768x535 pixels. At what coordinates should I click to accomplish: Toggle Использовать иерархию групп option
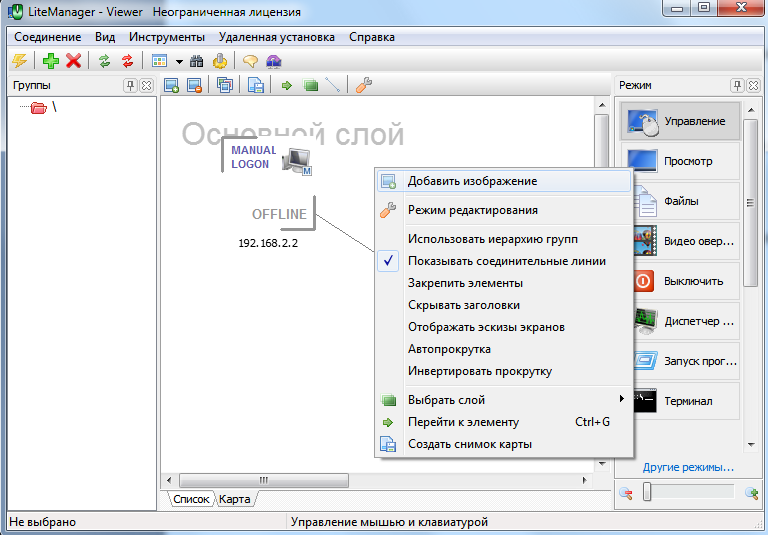(x=504, y=239)
